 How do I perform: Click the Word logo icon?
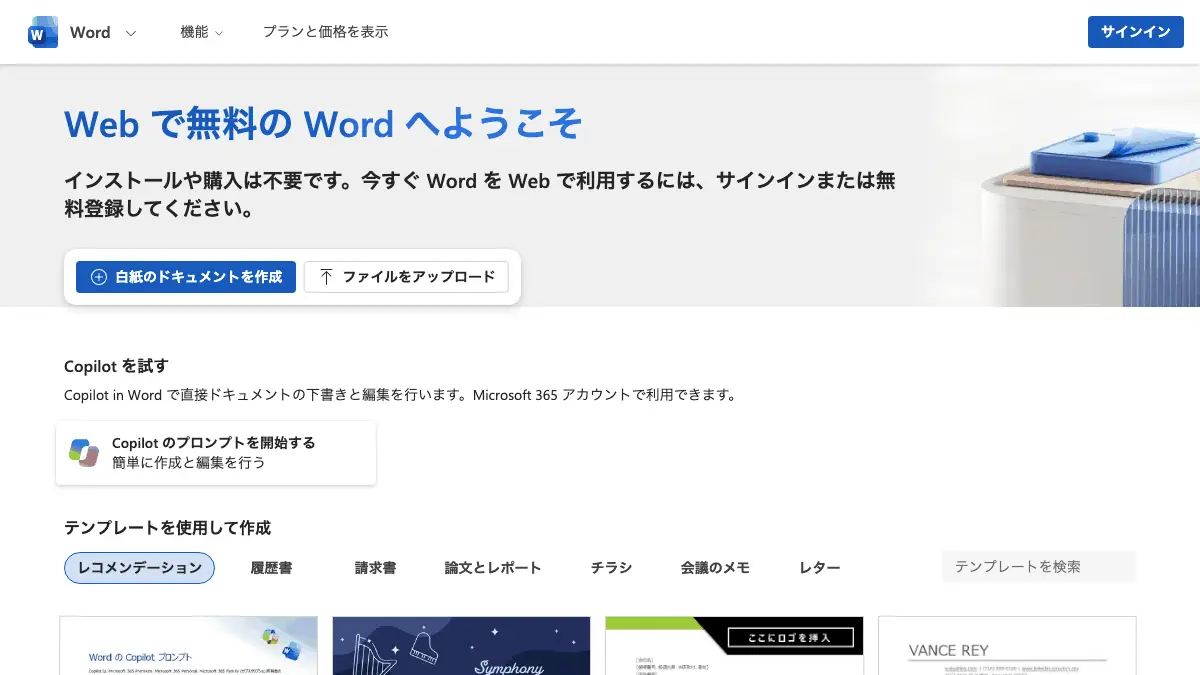click(x=43, y=32)
